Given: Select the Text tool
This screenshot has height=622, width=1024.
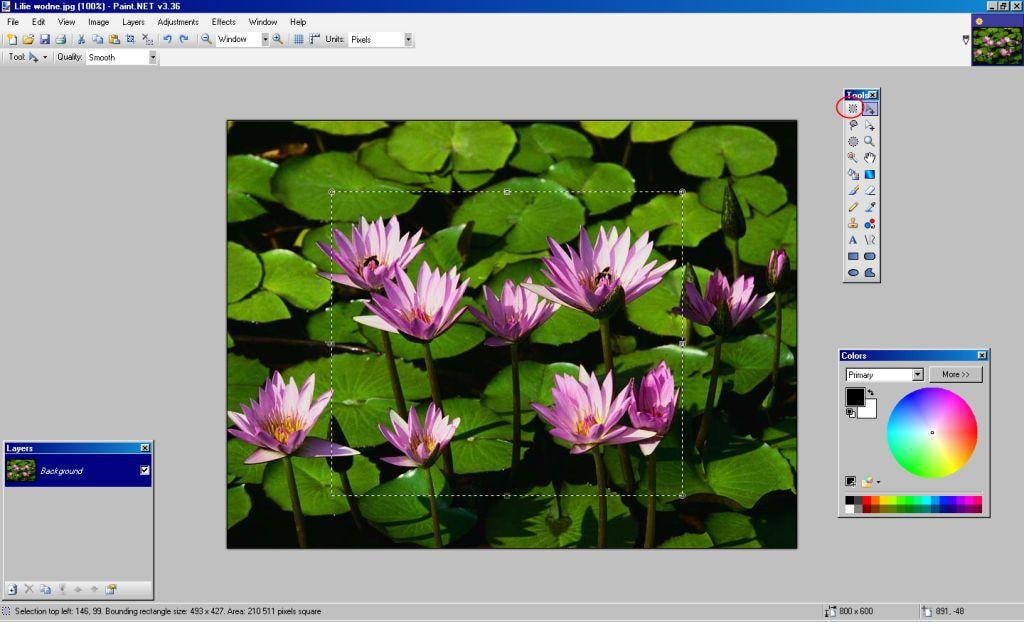Looking at the screenshot, I should [853, 240].
